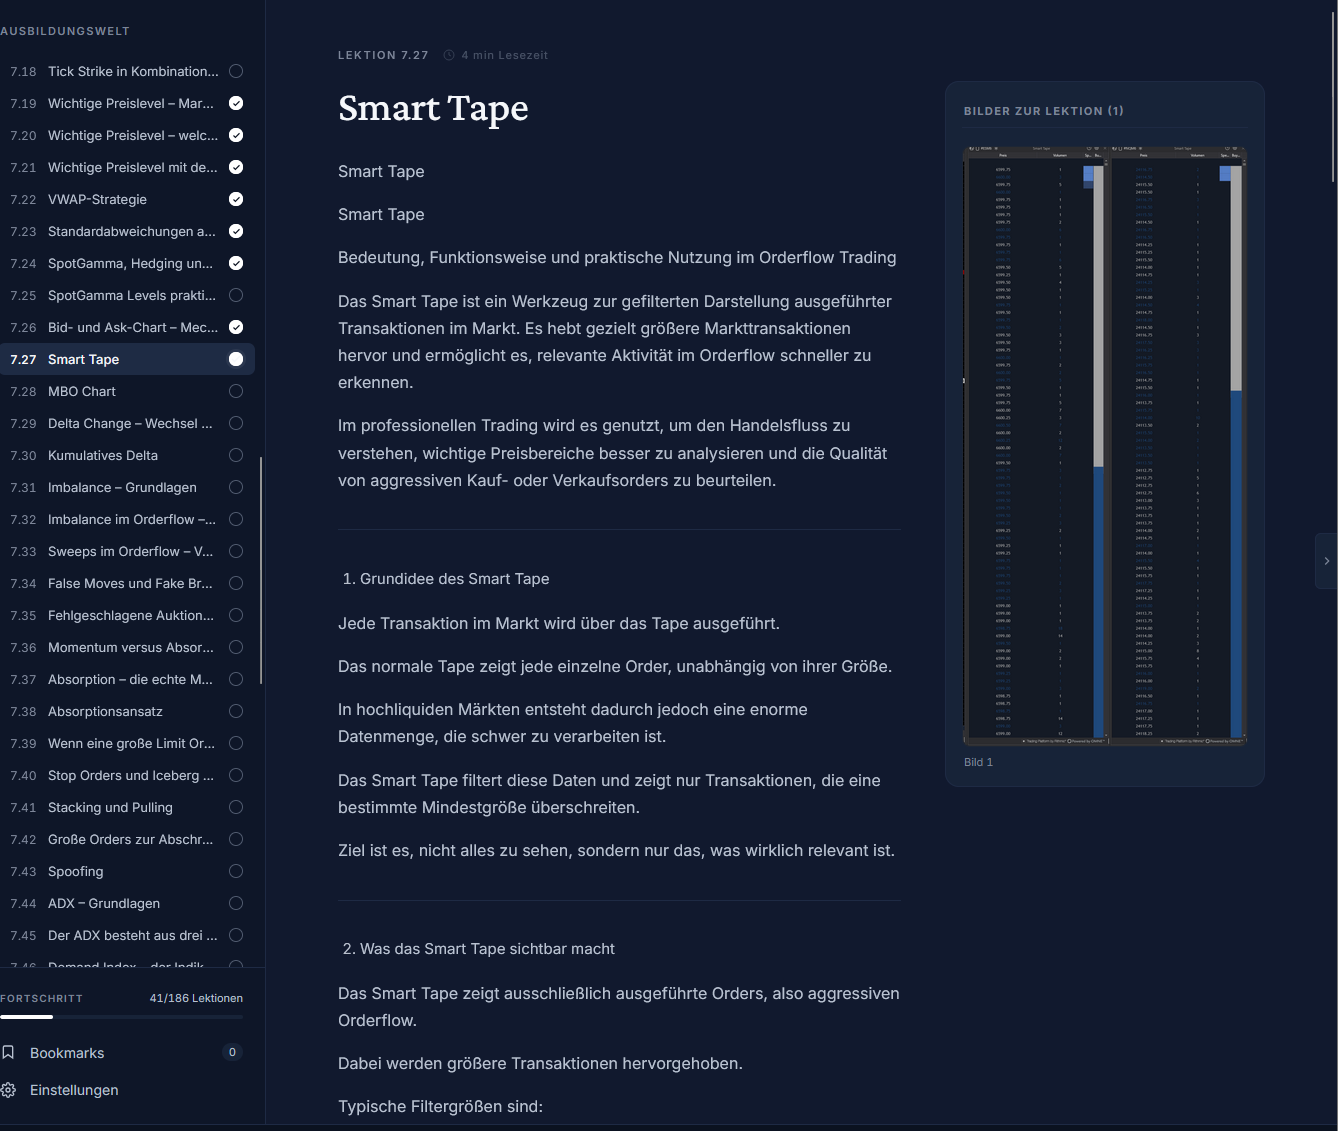Click the BILDER ZUR LEKTION (1) header
Image resolution: width=1338 pixels, height=1131 pixels.
[x=1043, y=111]
